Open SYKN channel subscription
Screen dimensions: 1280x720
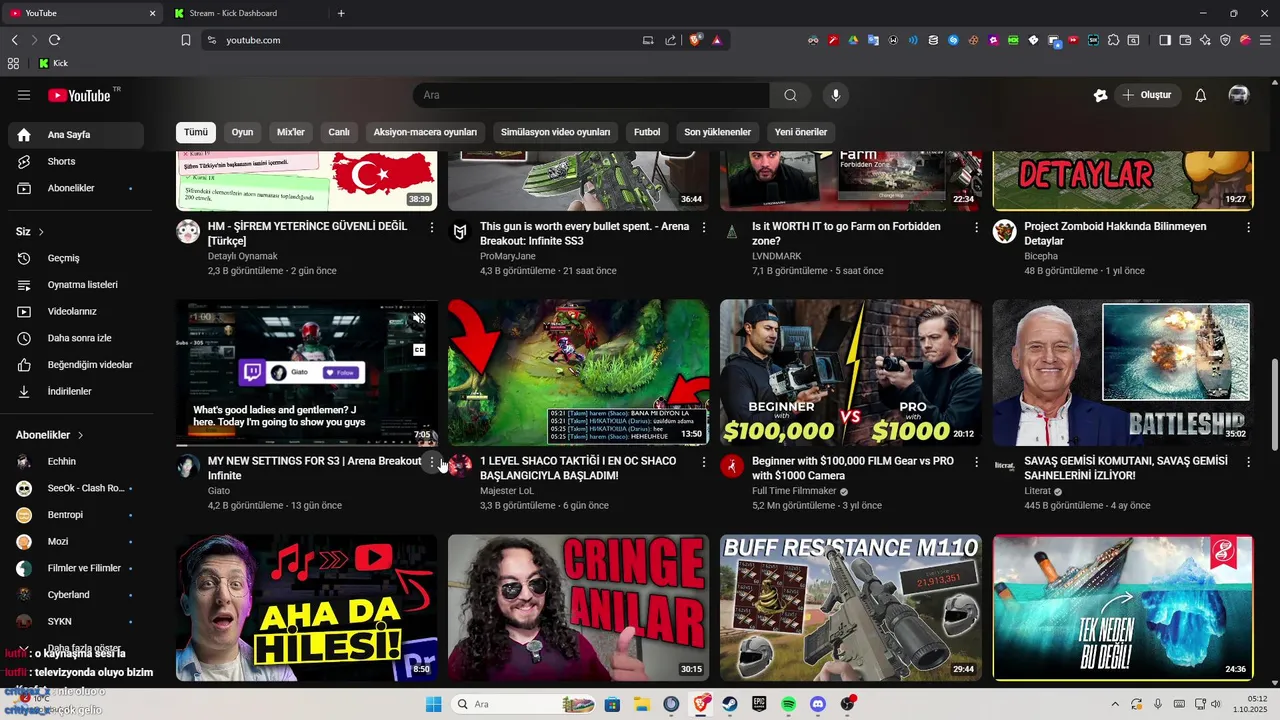point(76,621)
